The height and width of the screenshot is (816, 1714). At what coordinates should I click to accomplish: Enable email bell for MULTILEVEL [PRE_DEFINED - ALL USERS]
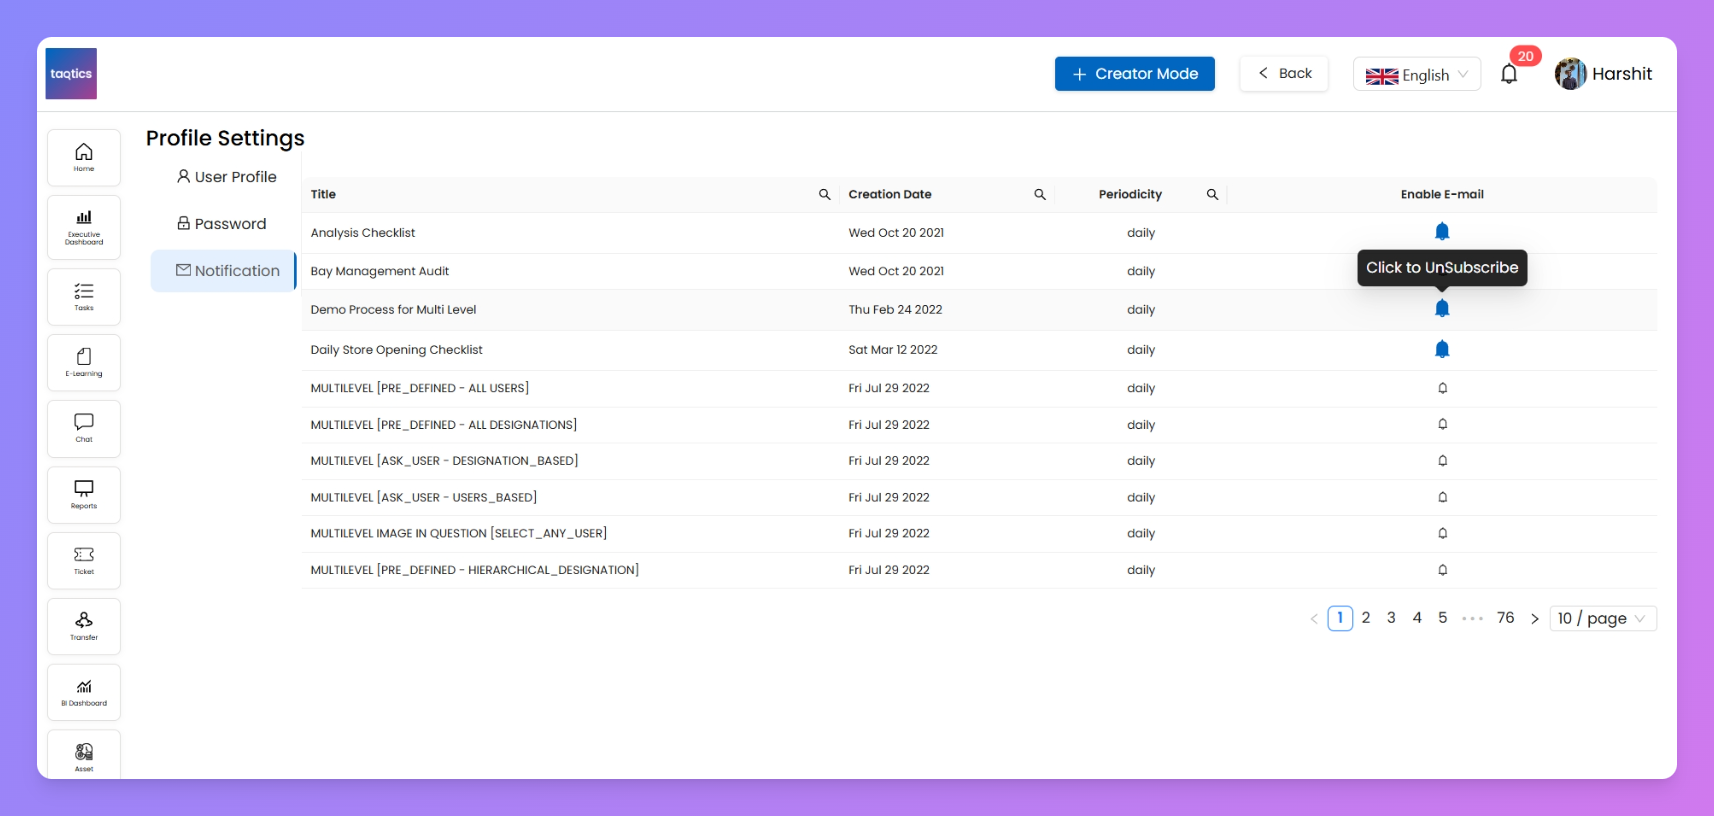click(x=1442, y=388)
